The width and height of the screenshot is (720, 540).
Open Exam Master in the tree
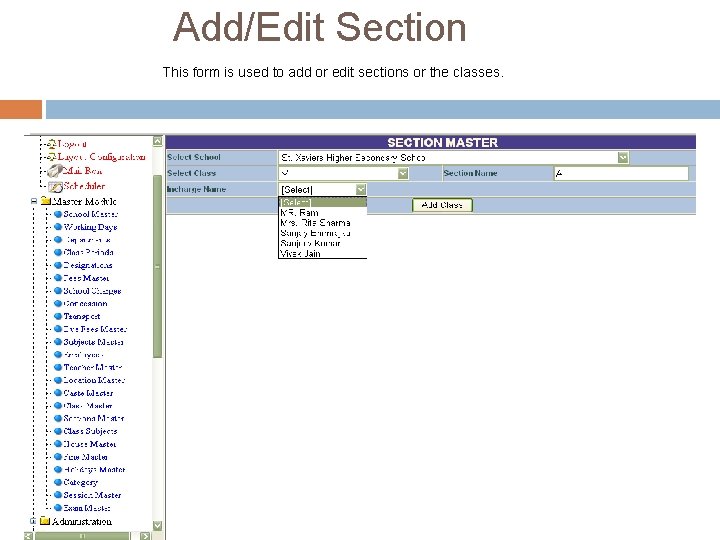tap(87, 508)
